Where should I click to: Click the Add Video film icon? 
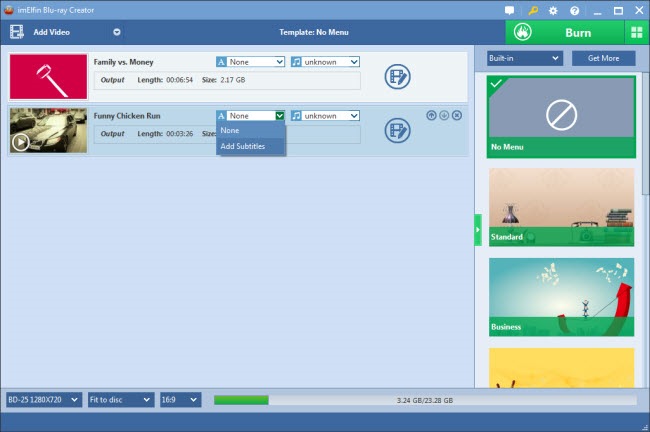tap(17, 32)
